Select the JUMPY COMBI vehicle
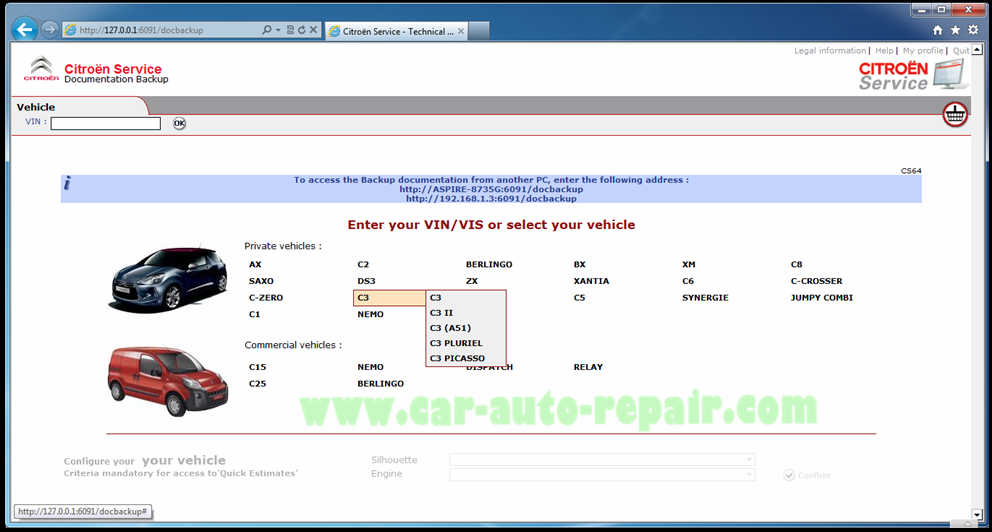This screenshot has height=532, width=992. coord(821,297)
